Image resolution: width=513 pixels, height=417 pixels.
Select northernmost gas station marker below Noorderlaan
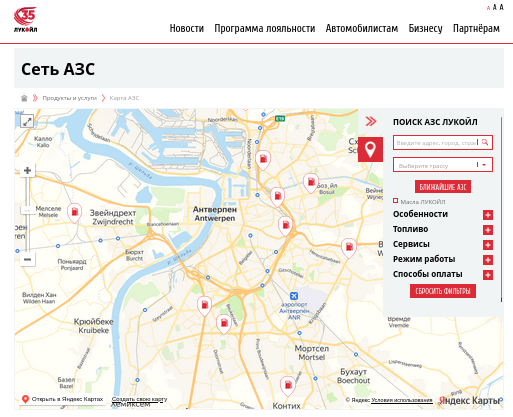pos(263,160)
